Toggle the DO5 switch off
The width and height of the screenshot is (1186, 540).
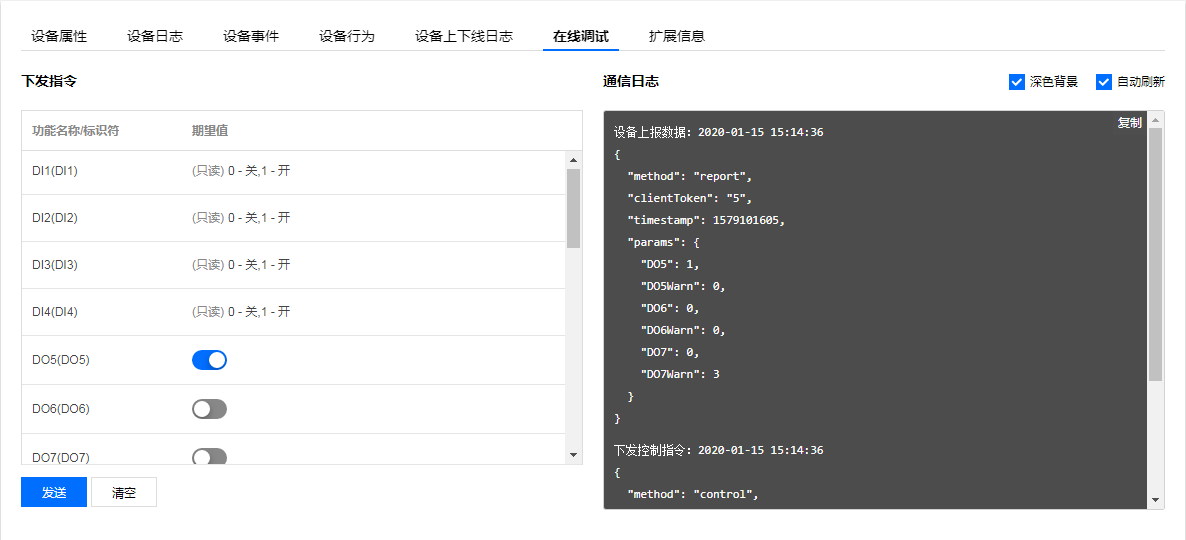(209, 360)
